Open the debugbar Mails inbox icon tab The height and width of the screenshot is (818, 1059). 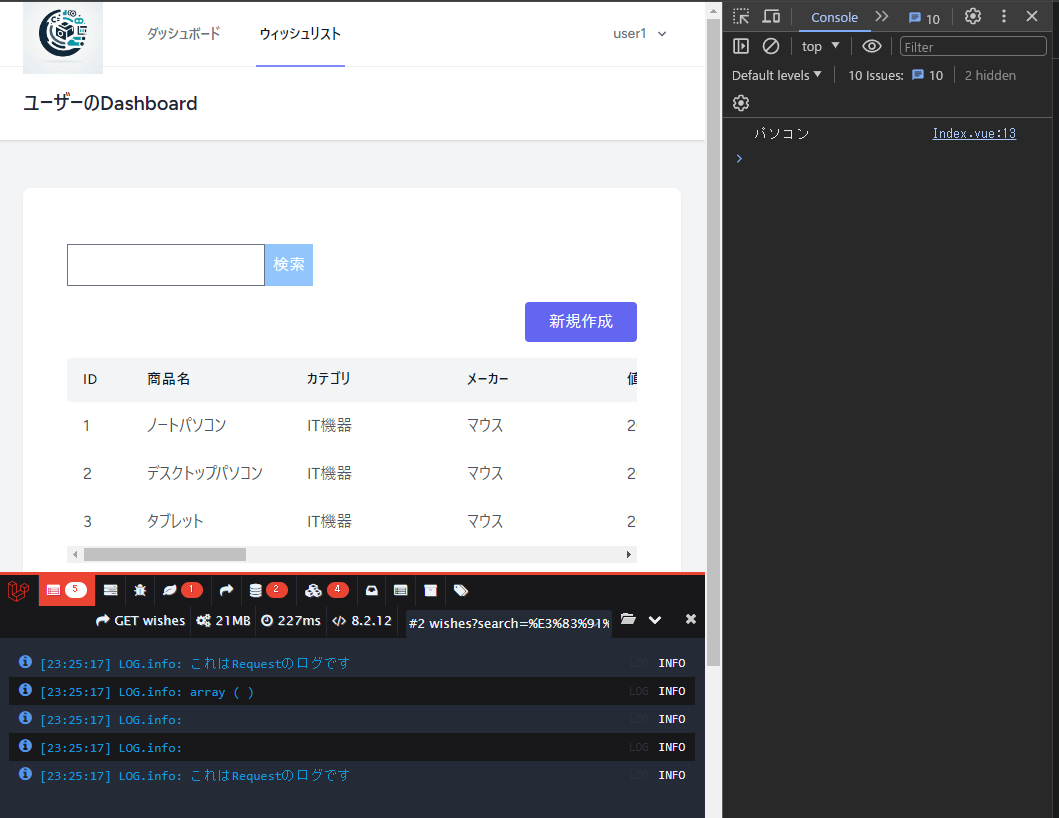371,590
